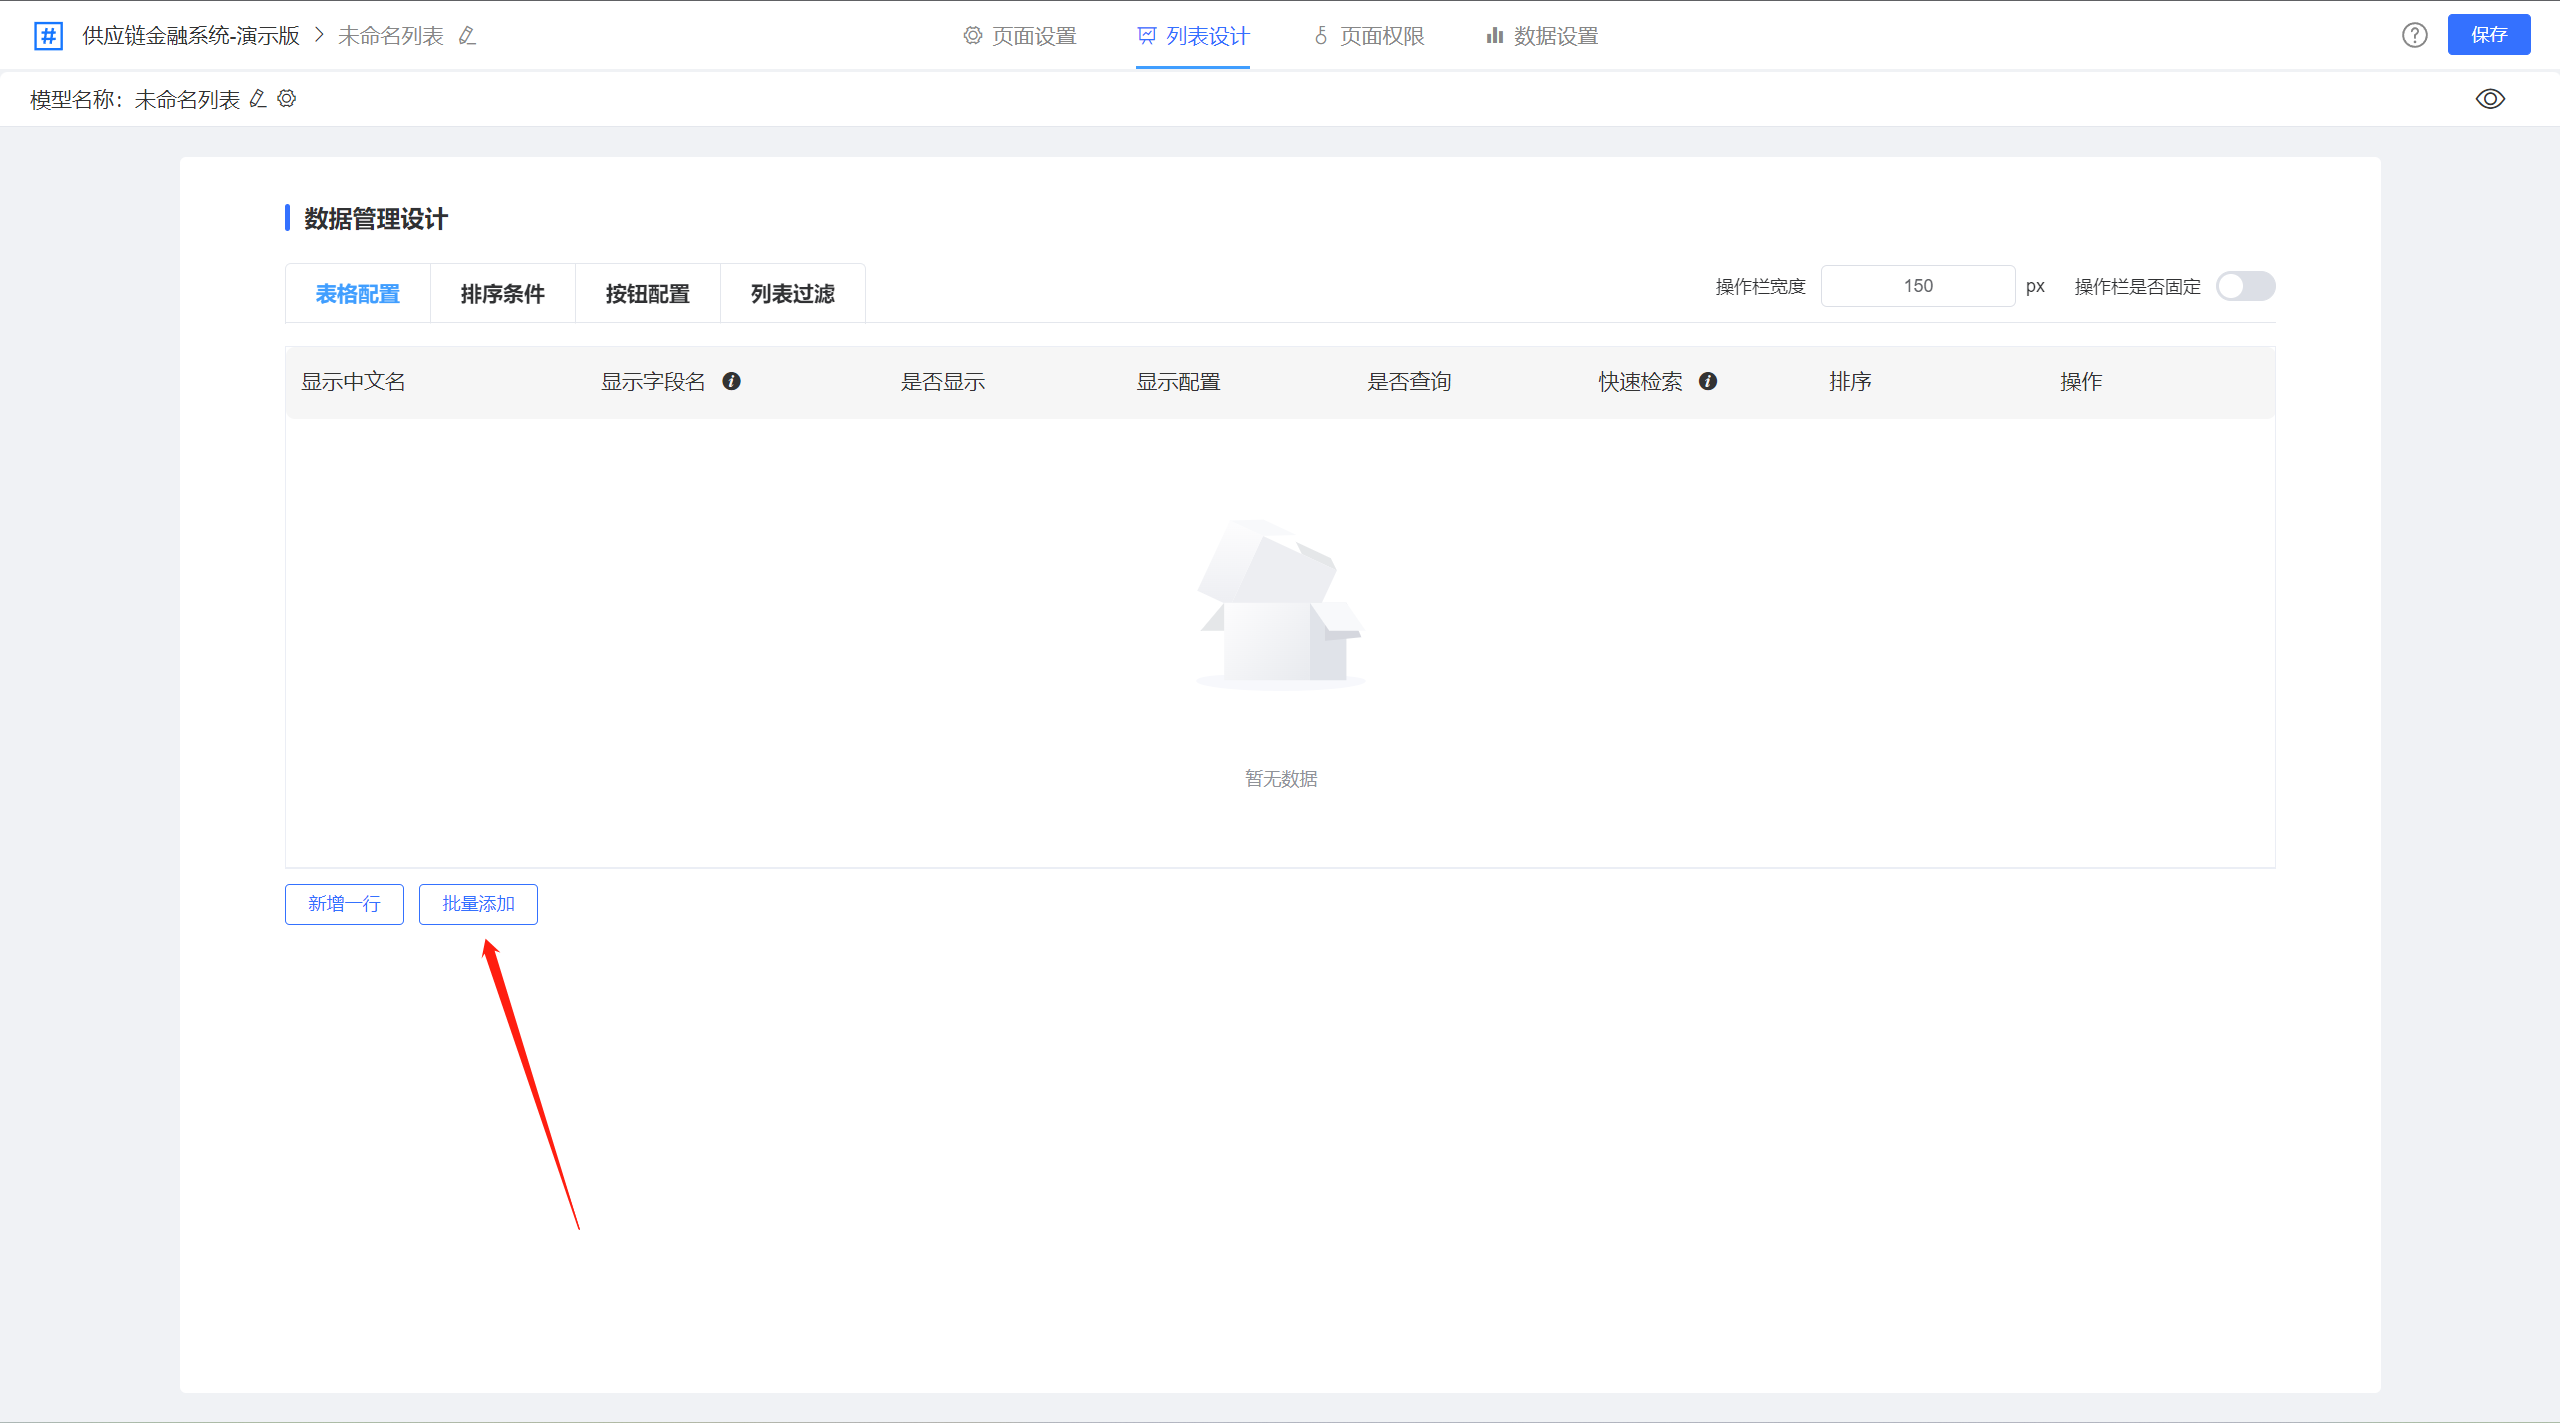Click the 保存 button
Screen dimensions: 2560x1423
[x=2491, y=34]
